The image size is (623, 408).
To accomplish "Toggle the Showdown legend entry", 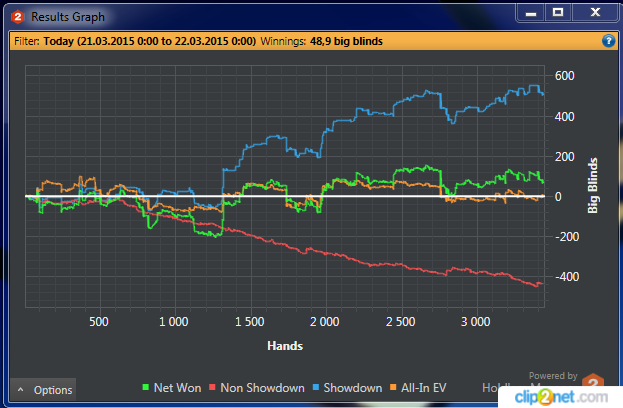I will [x=348, y=388].
